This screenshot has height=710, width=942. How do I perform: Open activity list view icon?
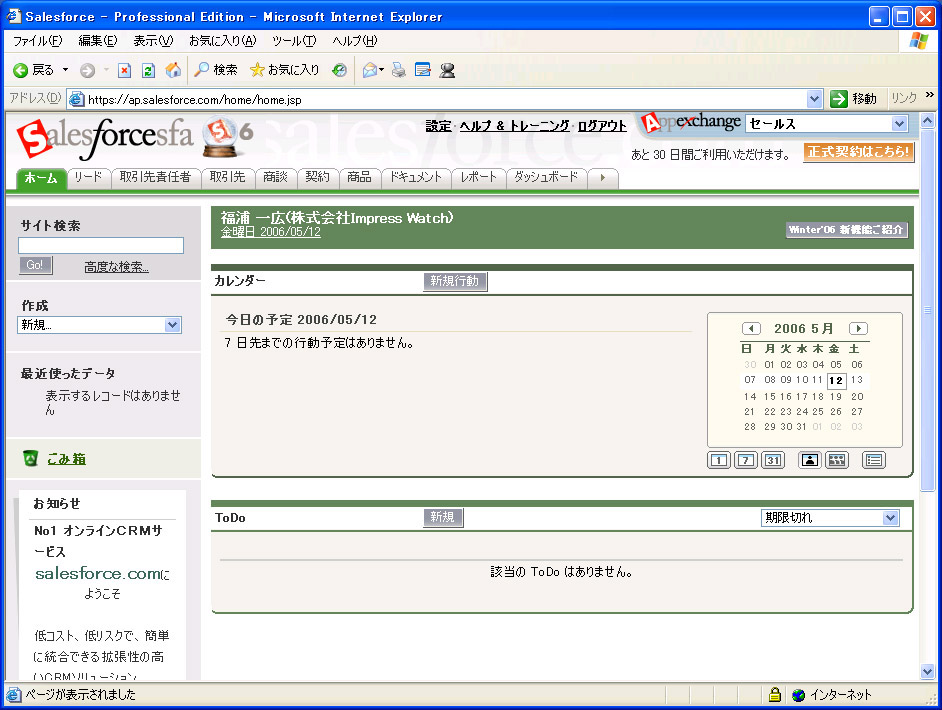pos(874,460)
